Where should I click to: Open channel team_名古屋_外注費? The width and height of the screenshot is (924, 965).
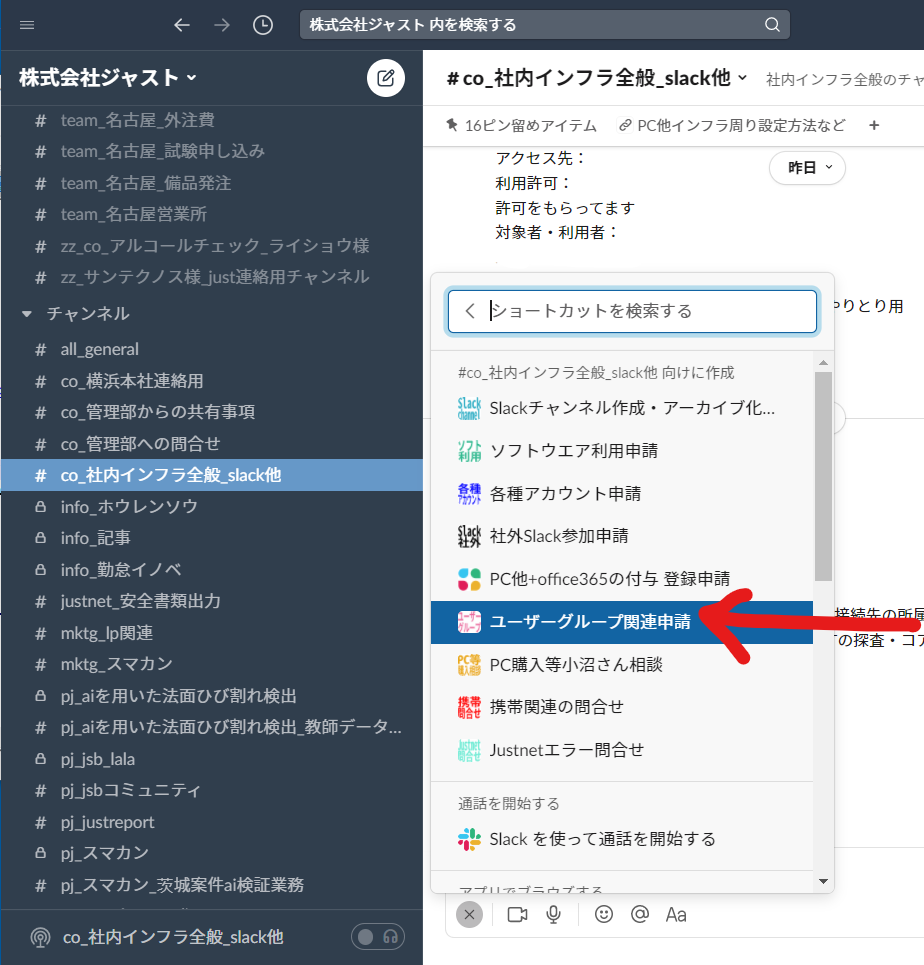(212, 121)
